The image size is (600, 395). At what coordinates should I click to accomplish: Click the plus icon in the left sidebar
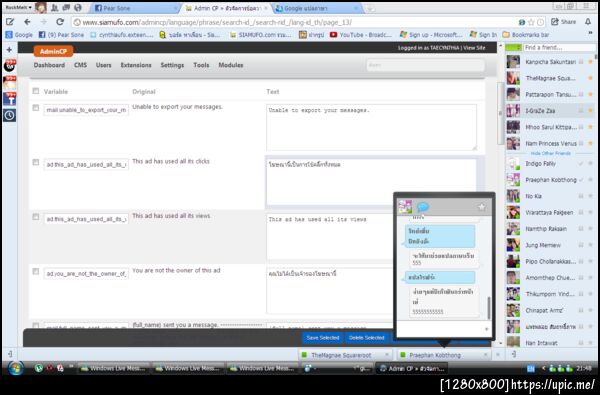(x=9, y=49)
